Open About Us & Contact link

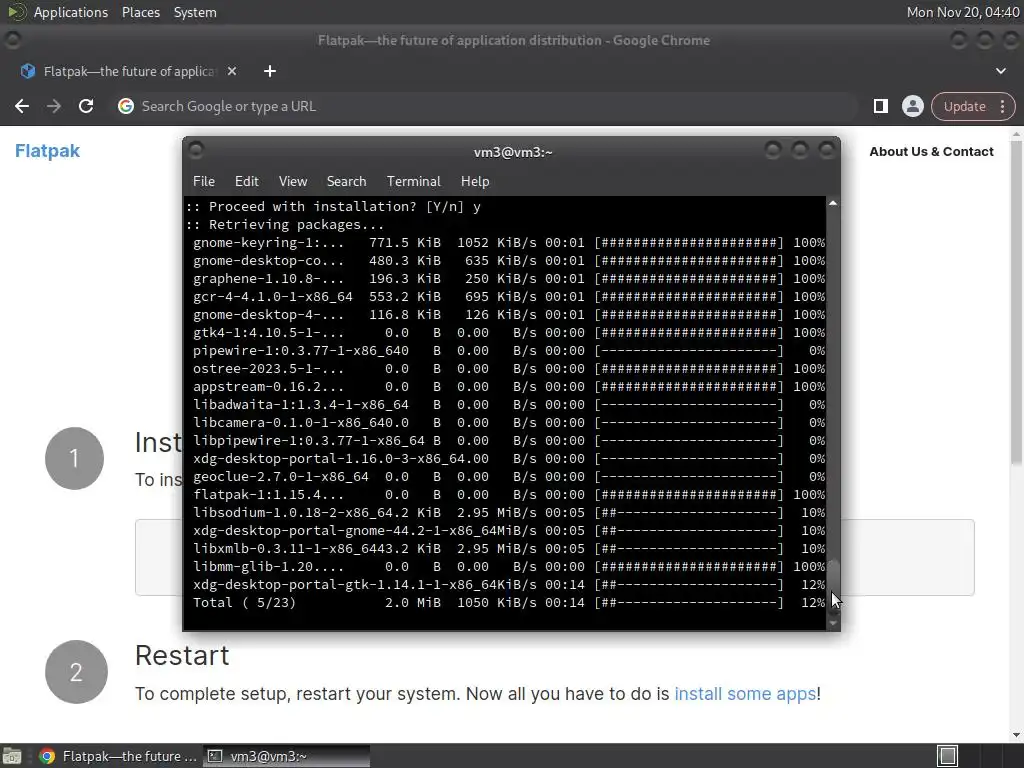click(931, 152)
